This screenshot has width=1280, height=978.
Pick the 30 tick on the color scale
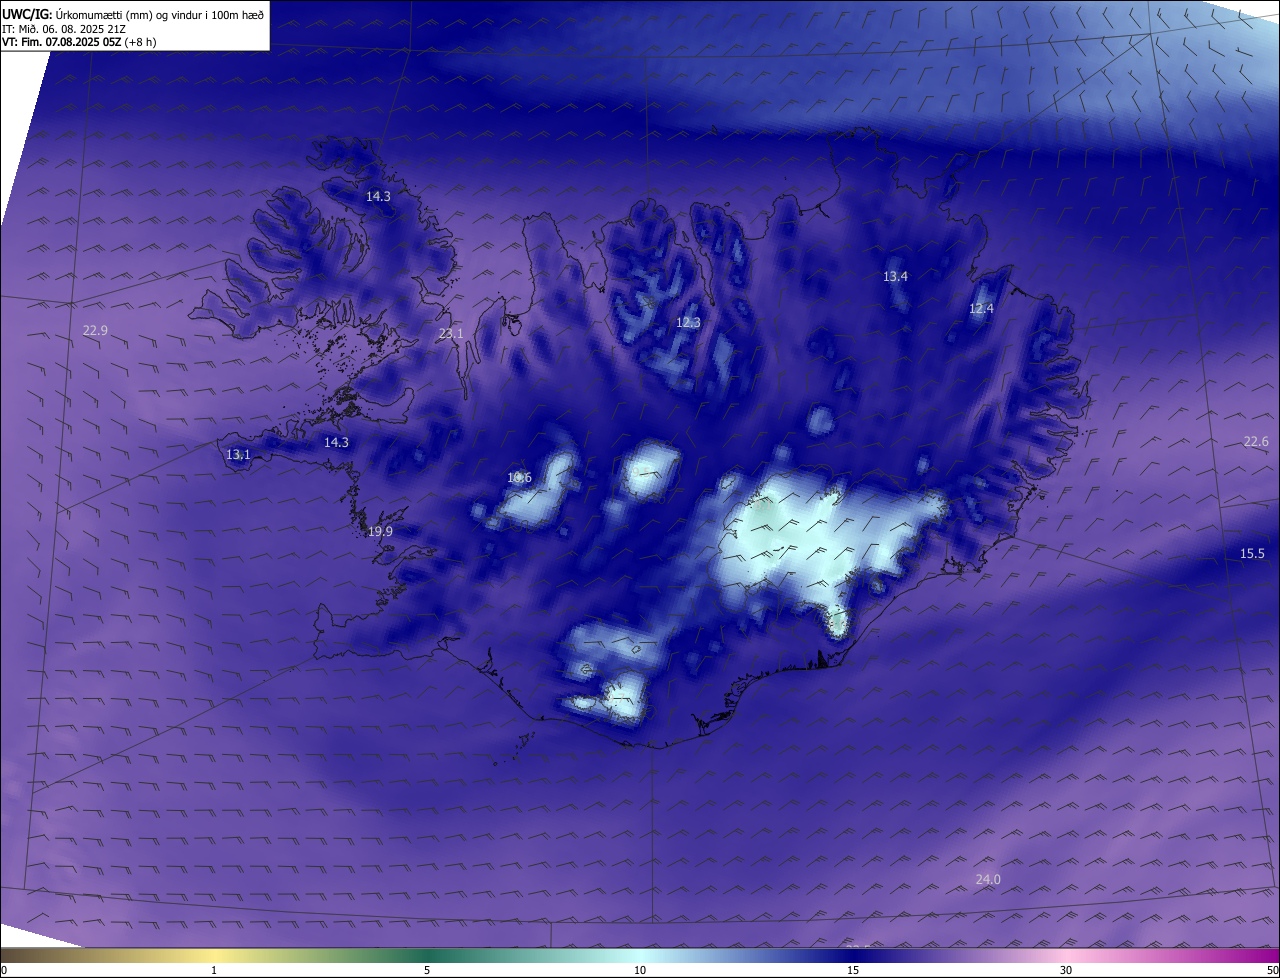click(x=1066, y=970)
